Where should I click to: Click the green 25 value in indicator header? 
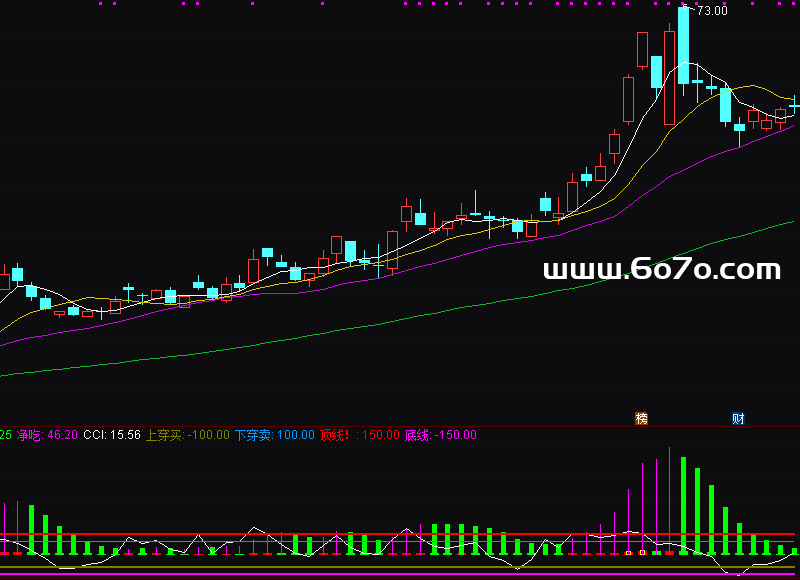[x=6, y=435]
